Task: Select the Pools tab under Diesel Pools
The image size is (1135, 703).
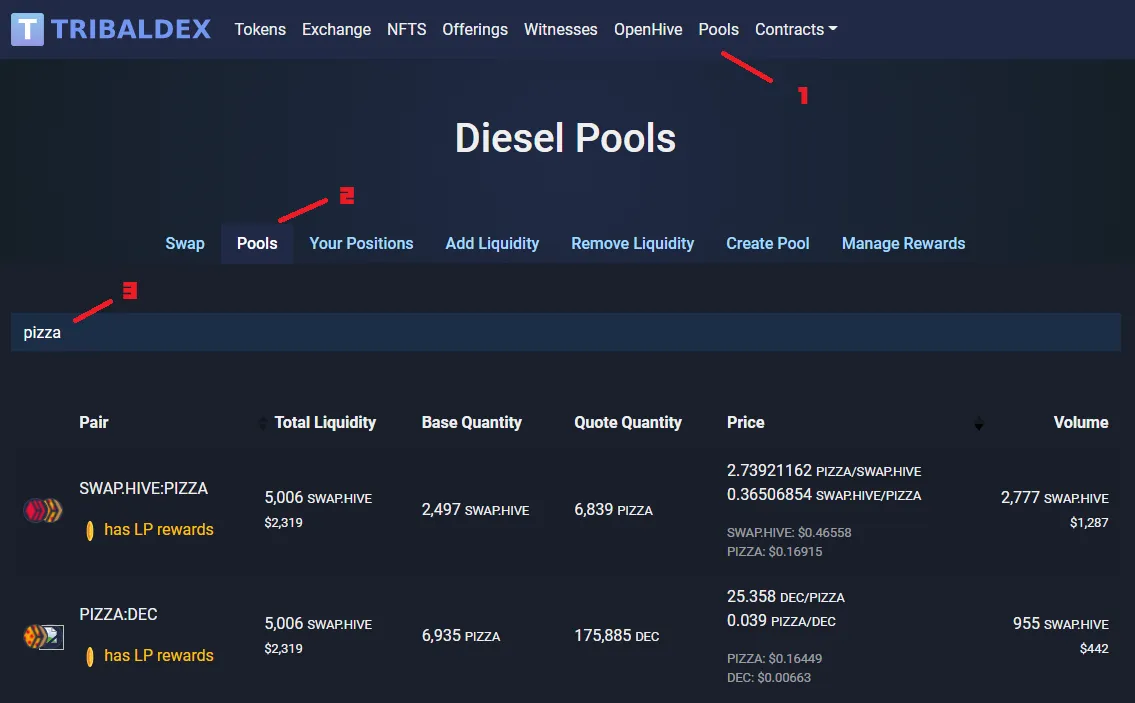Action: coord(257,243)
